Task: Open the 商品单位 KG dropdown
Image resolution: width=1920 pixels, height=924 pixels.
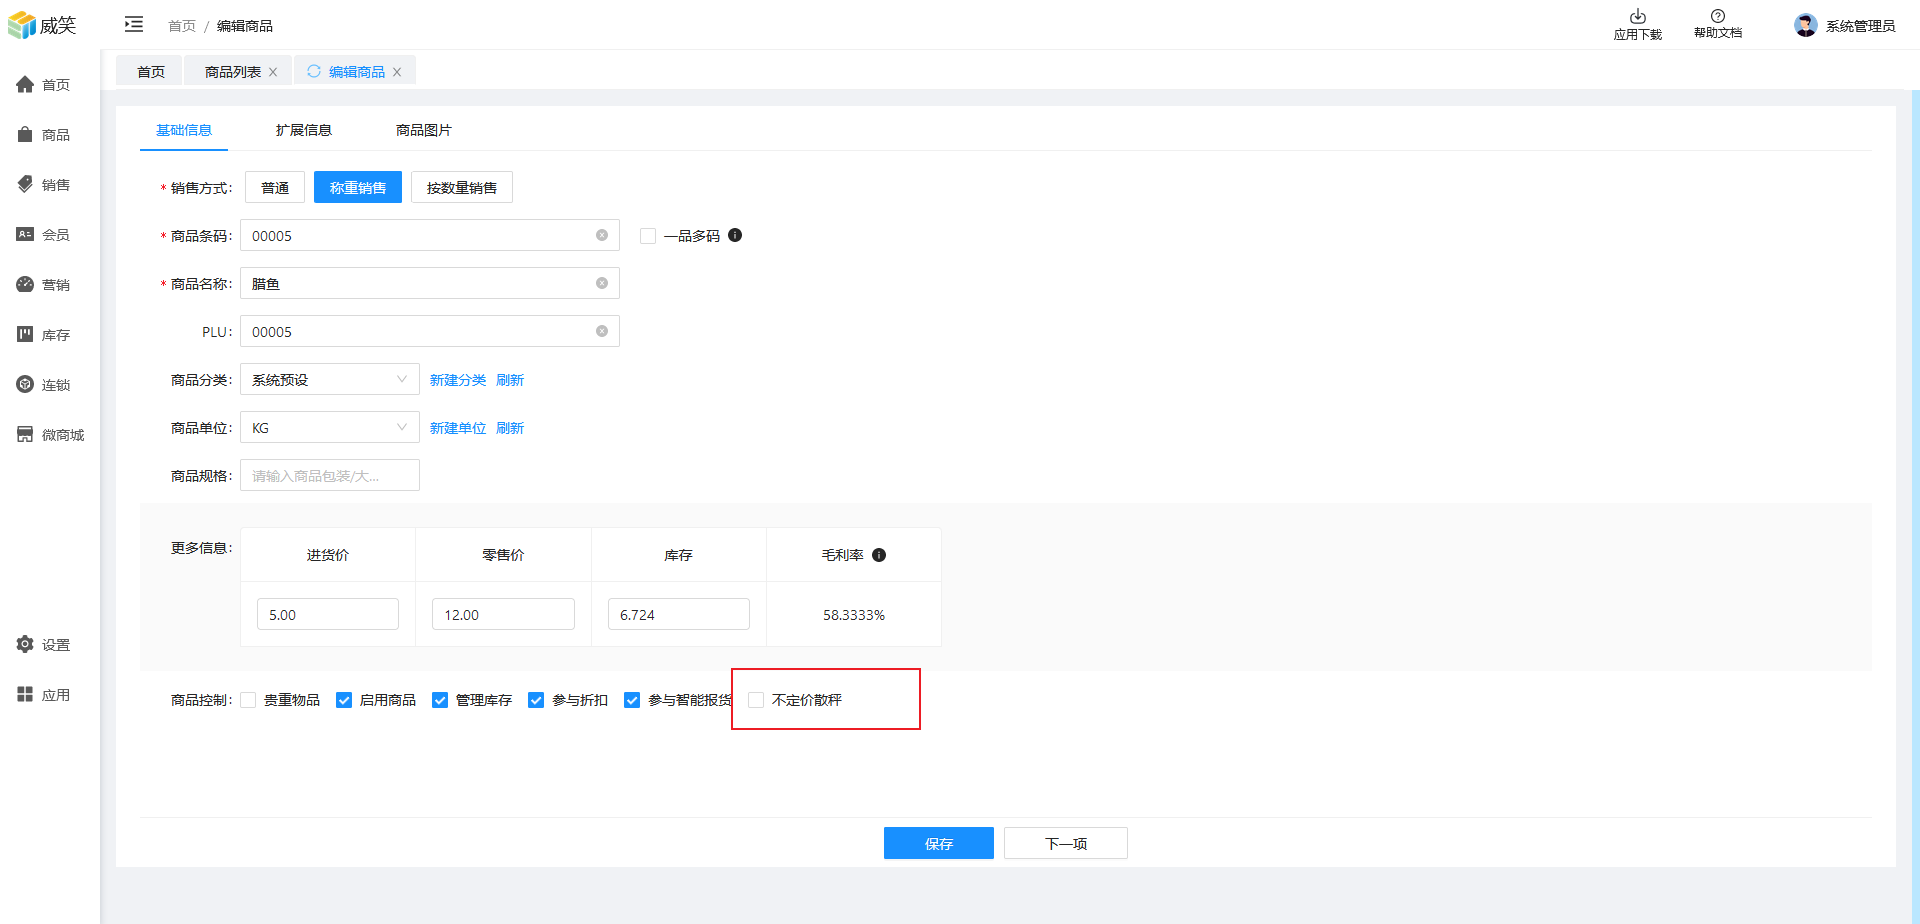Action: point(329,428)
